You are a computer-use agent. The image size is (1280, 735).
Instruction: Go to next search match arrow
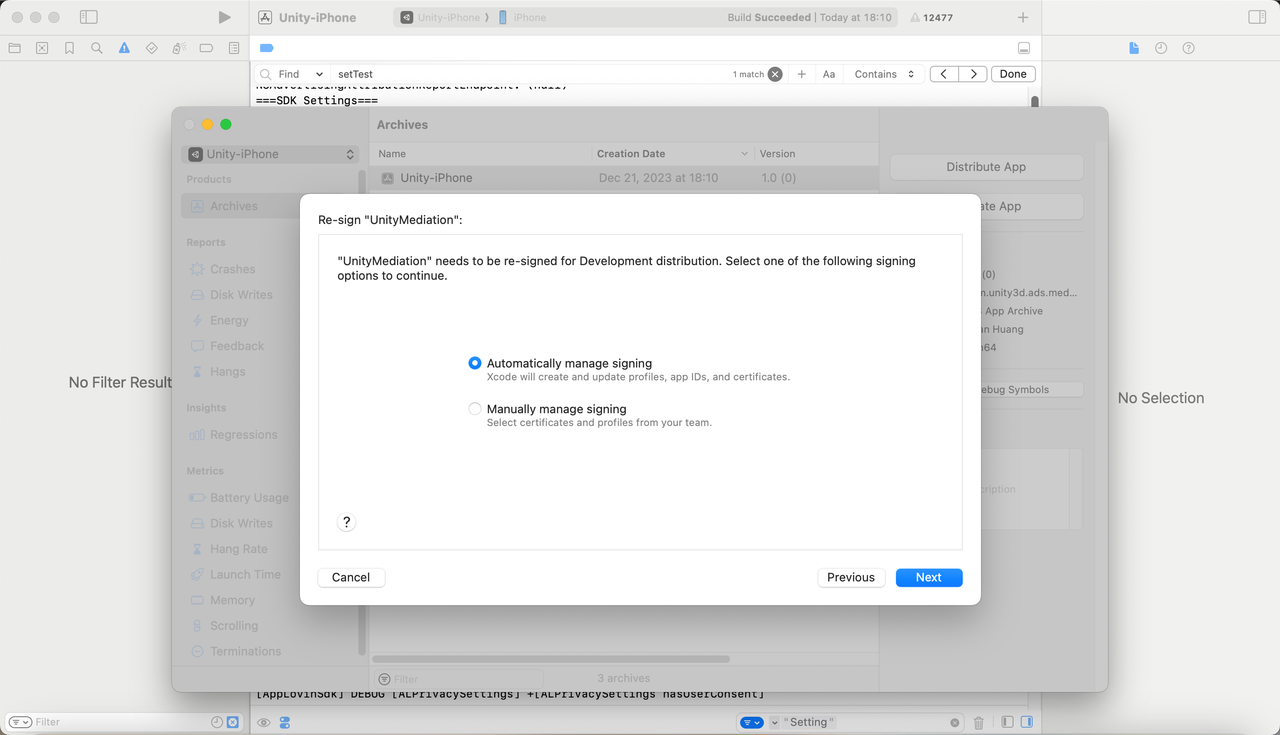(x=973, y=74)
